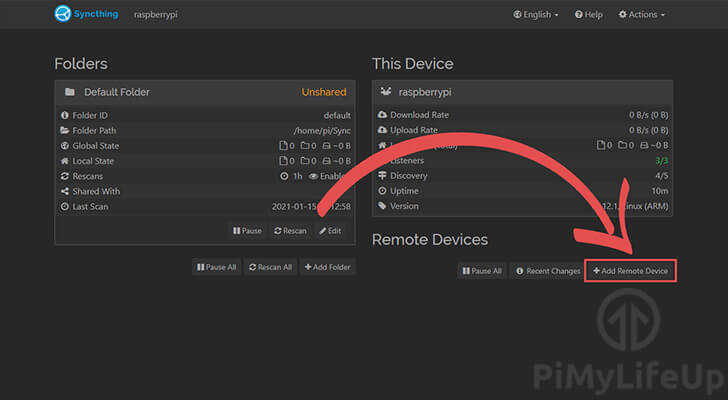This screenshot has height=400, width=728.
Task: Click Rescan All button
Action: click(x=270, y=267)
